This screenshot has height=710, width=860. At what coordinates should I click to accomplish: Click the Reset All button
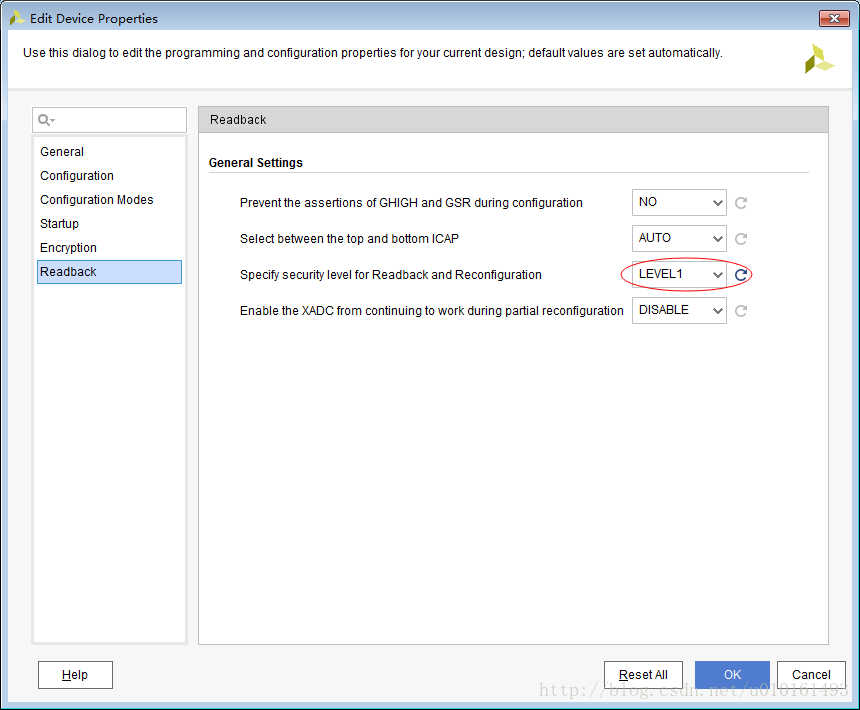pyautogui.click(x=643, y=675)
